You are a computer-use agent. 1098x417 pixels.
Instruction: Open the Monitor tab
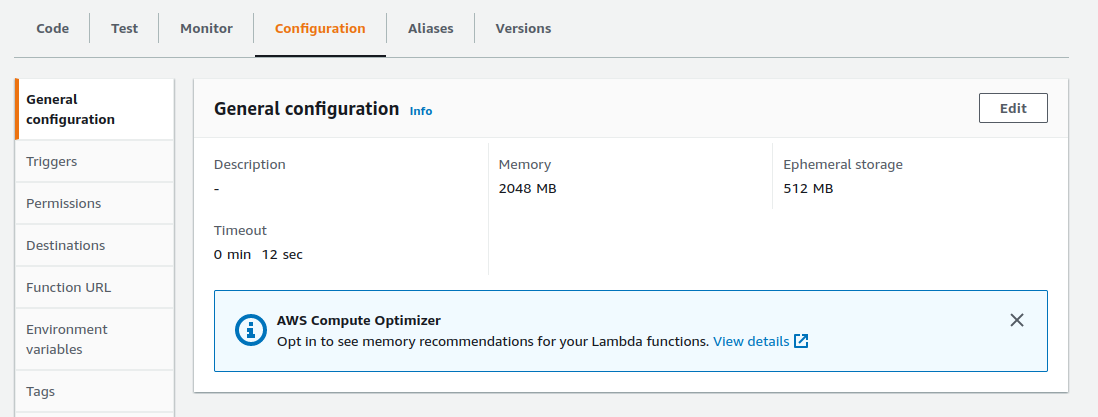206,28
